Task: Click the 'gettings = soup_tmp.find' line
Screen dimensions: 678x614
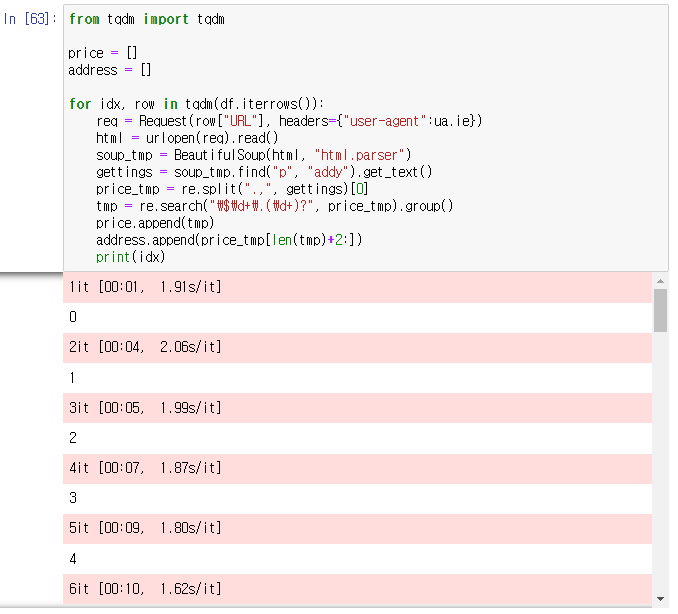Action: click(x=264, y=172)
